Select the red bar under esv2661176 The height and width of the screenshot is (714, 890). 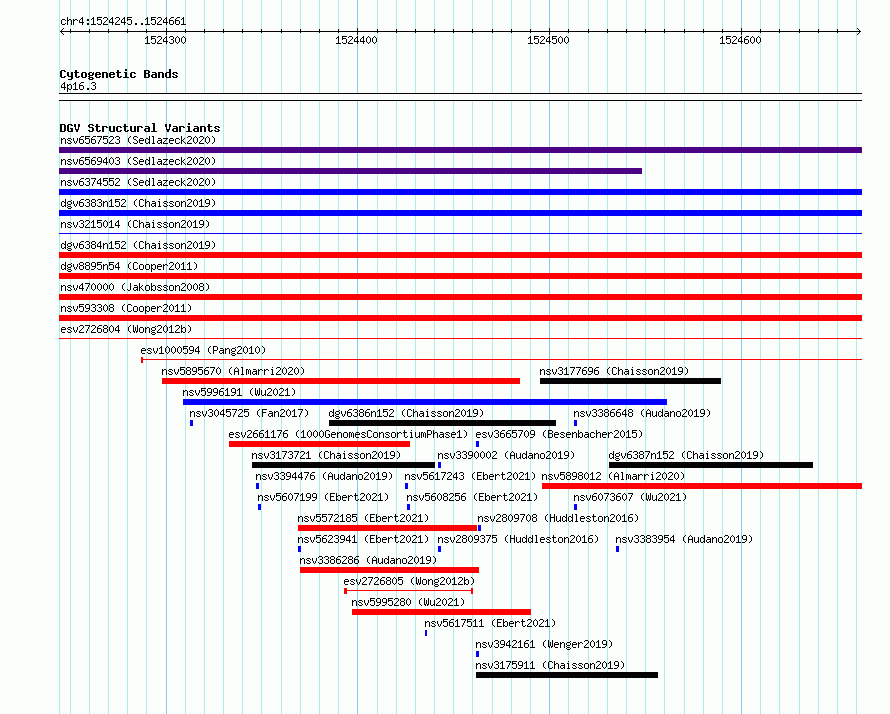[319, 444]
